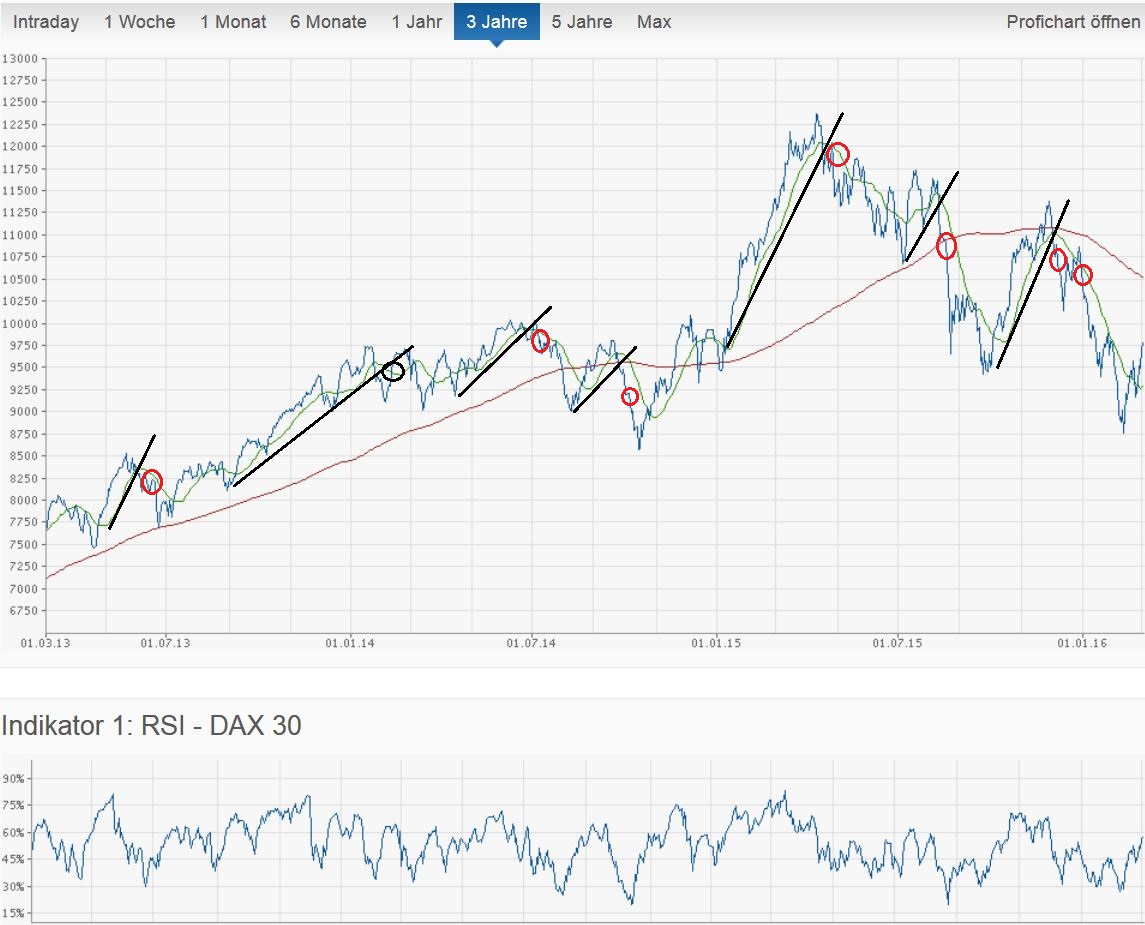The height and width of the screenshot is (925, 1145).
Task: Click the 60% RSI axis label
Action: click(x=13, y=832)
